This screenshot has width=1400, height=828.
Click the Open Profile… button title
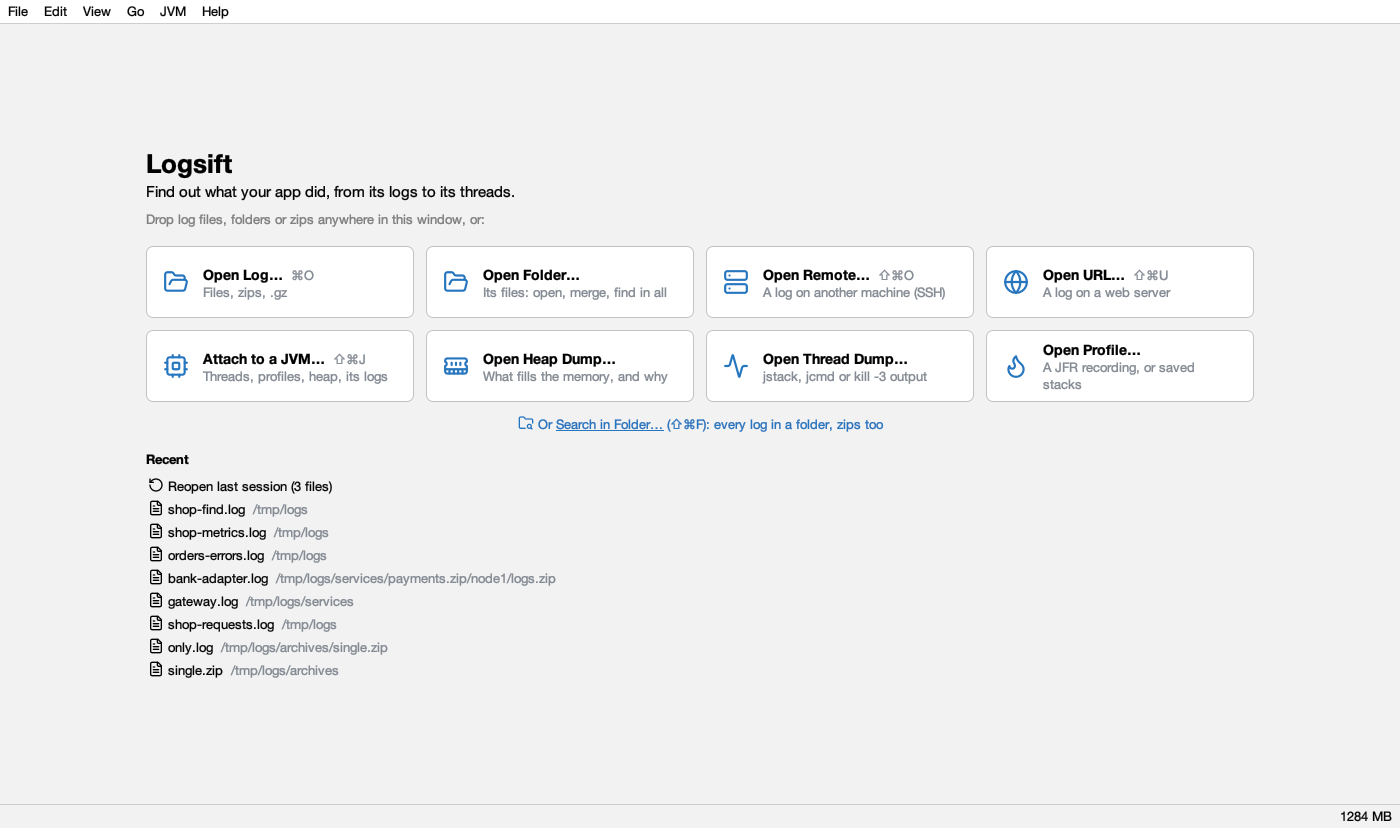[x=1092, y=350]
